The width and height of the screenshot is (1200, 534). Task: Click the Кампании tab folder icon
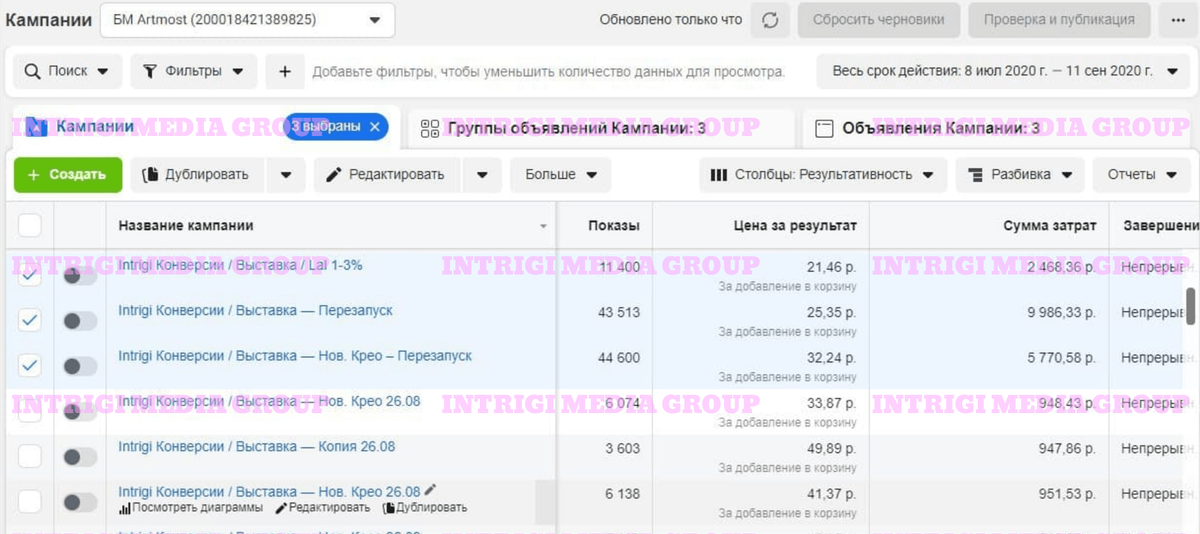(x=35, y=126)
